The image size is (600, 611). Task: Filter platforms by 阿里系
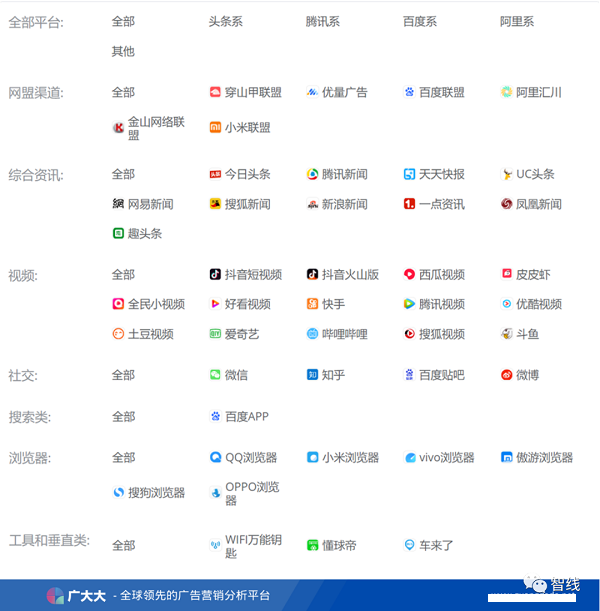(517, 21)
